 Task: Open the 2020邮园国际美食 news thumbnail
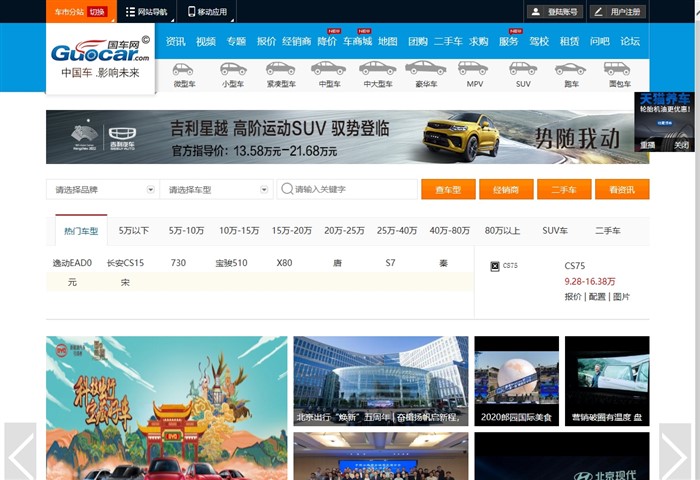[517, 381]
